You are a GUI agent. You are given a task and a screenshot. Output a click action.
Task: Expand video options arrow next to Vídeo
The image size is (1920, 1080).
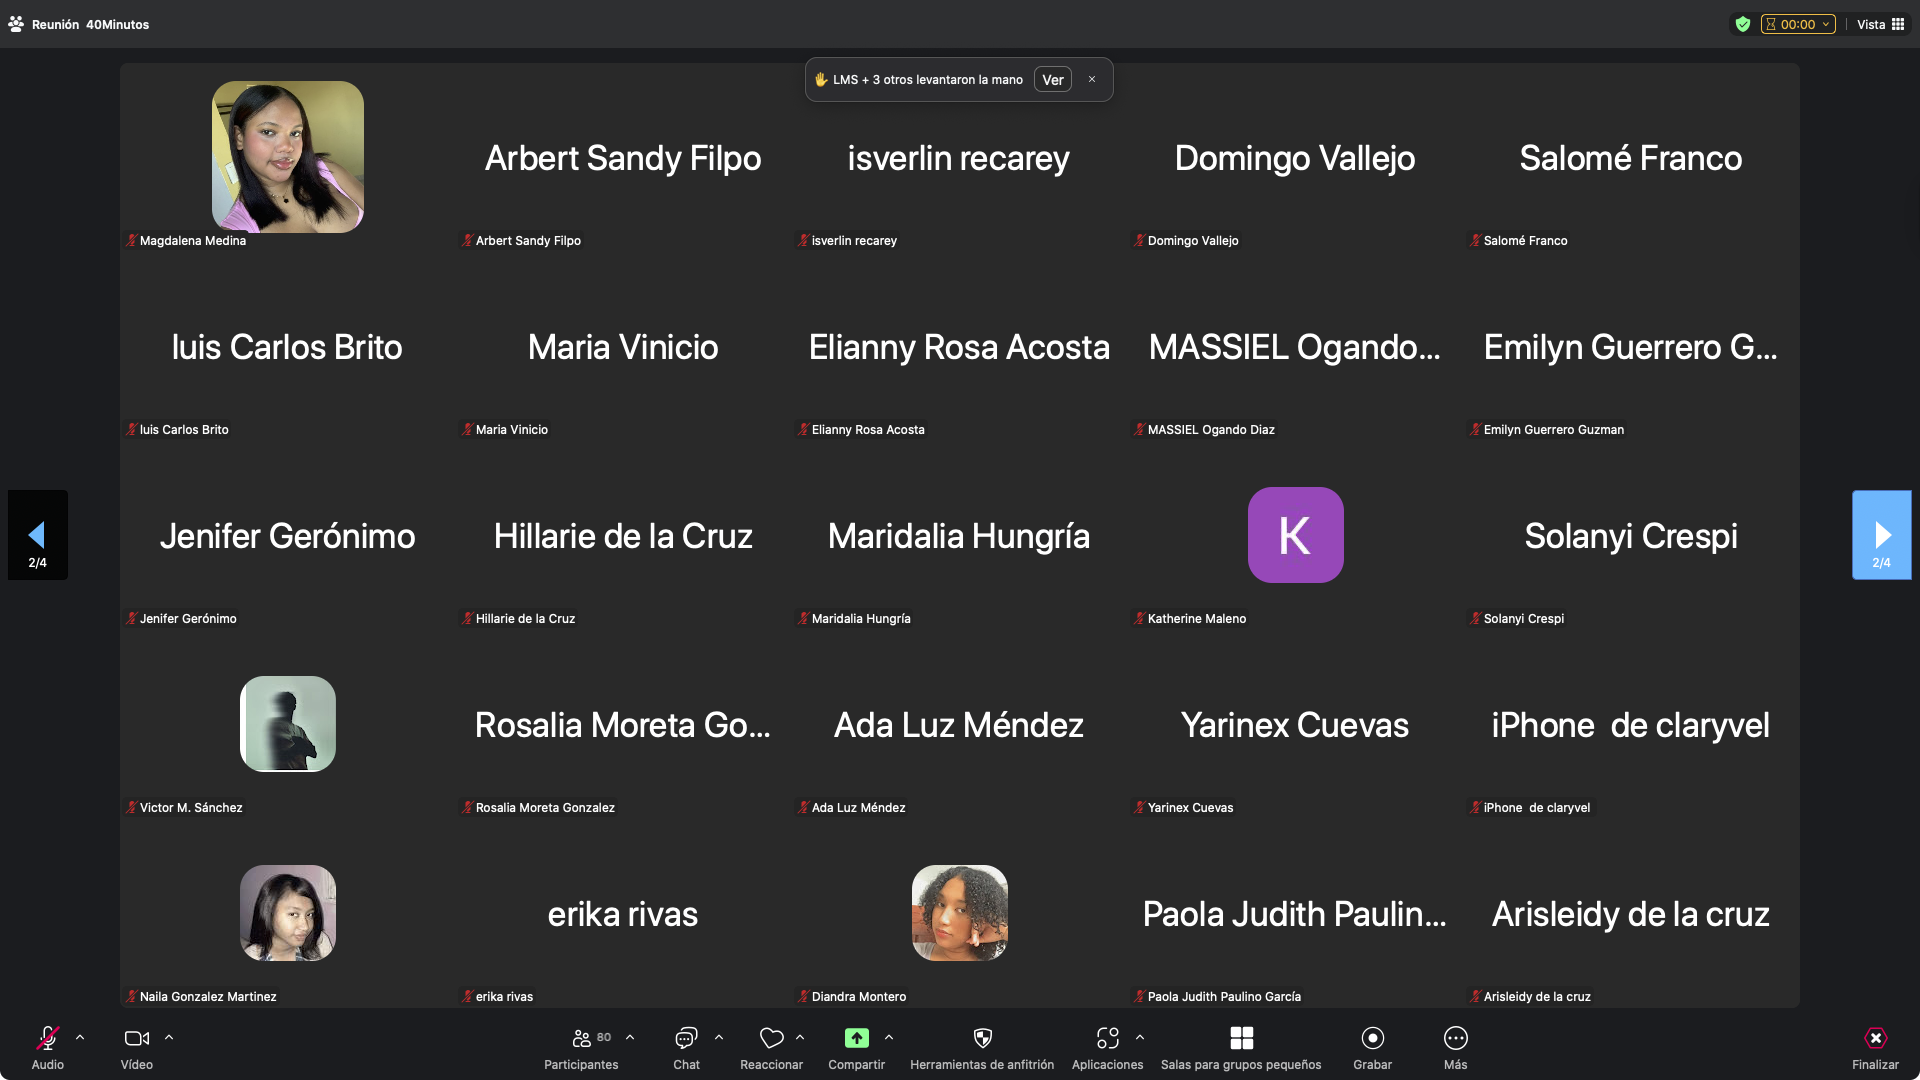point(169,1037)
